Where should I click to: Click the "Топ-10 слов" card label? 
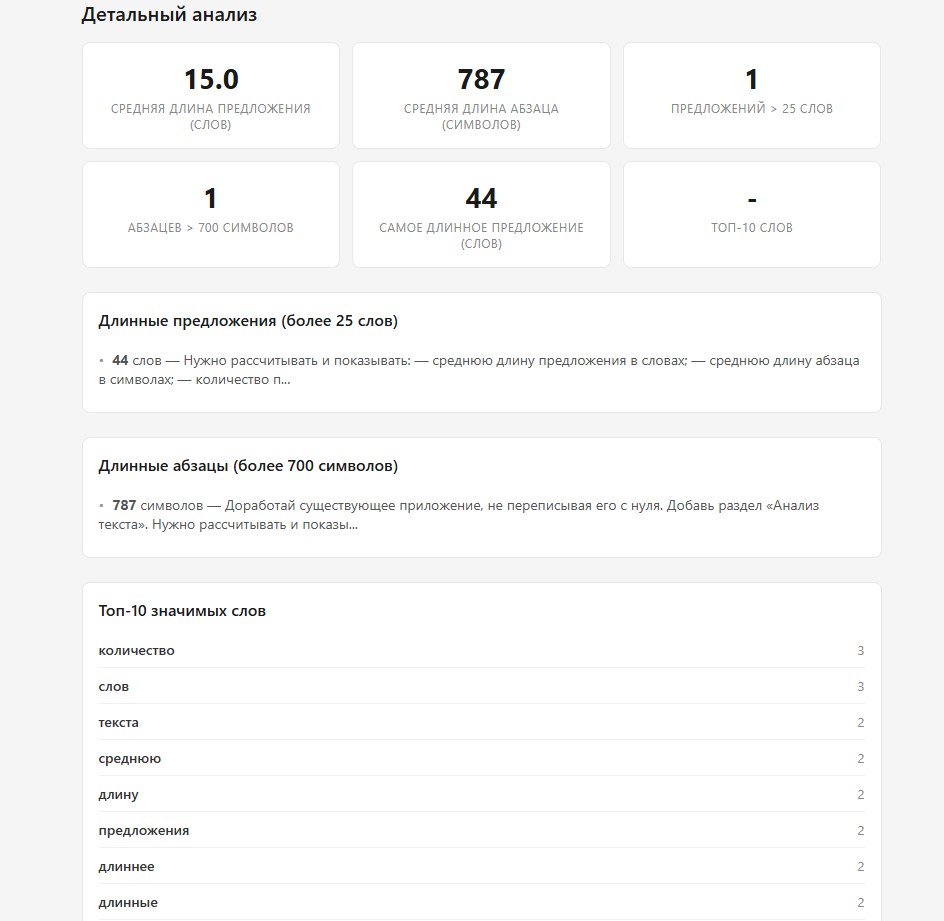pos(752,228)
